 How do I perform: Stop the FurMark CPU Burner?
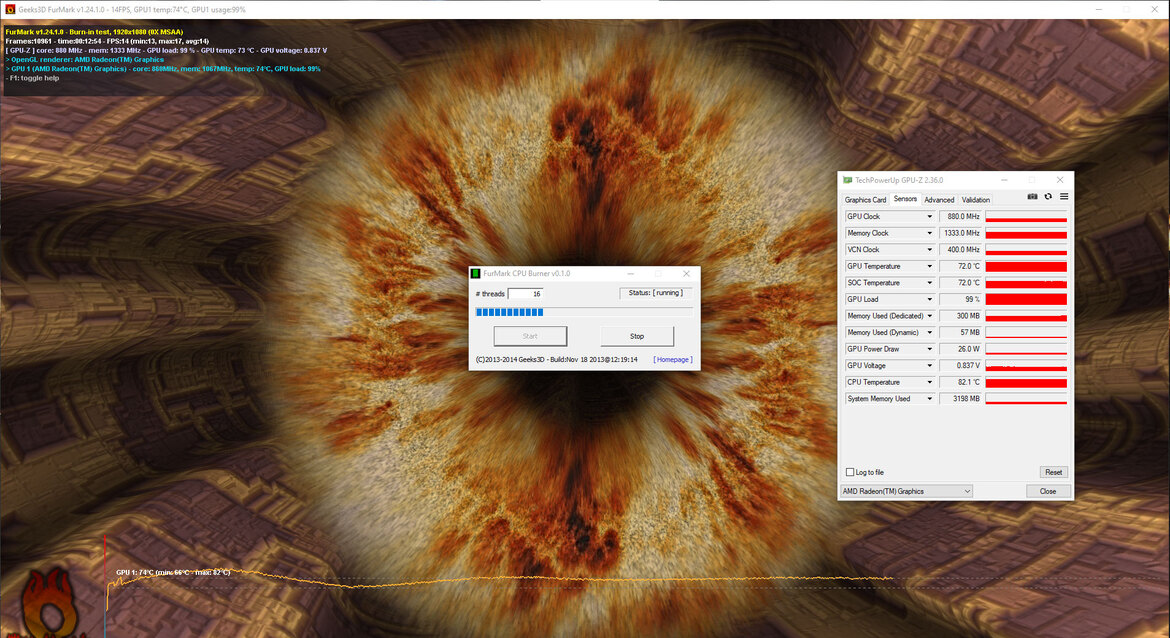[x=636, y=337]
